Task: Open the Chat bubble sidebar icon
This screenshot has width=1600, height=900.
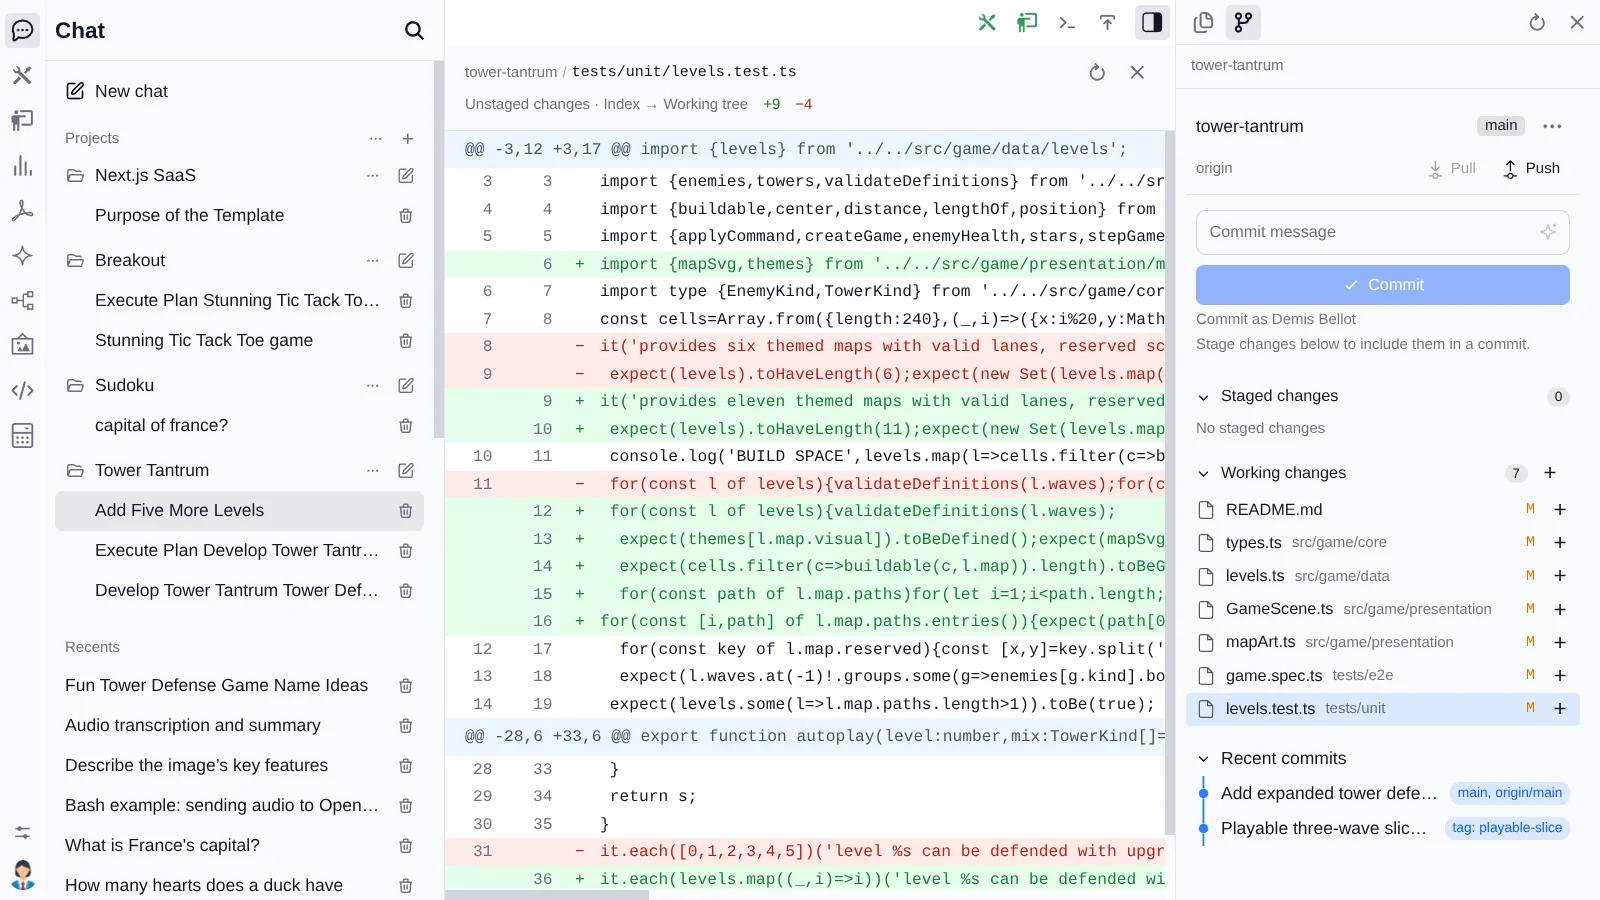Action: [22, 30]
